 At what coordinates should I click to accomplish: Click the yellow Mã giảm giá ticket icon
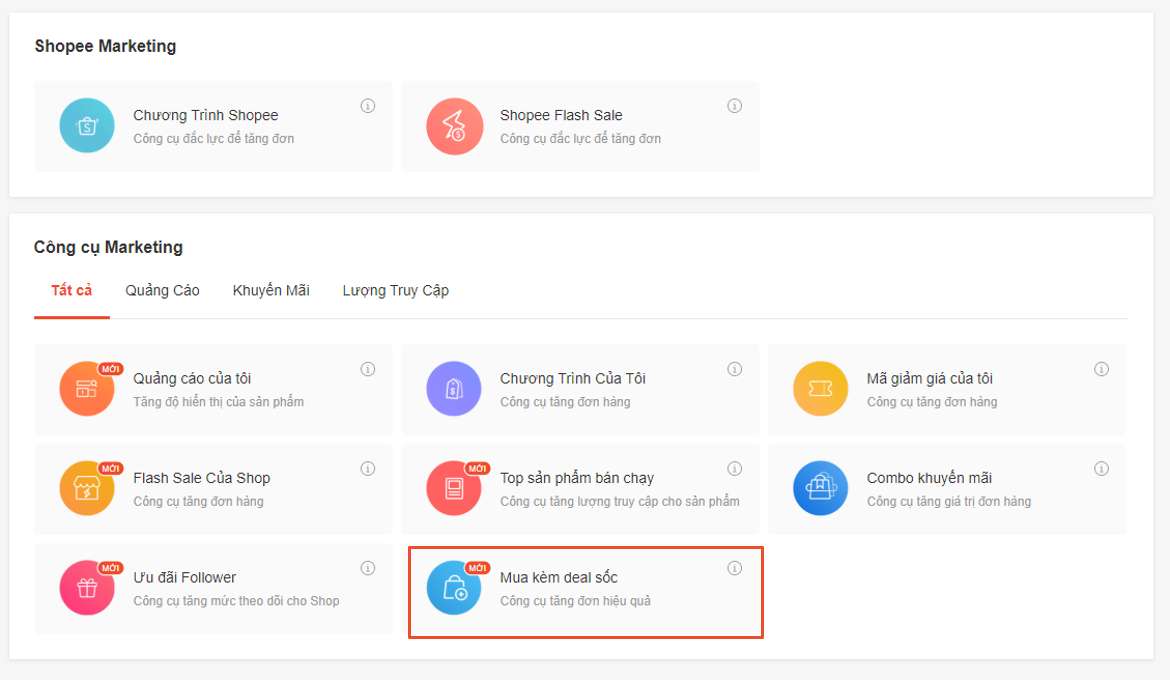(x=820, y=389)
